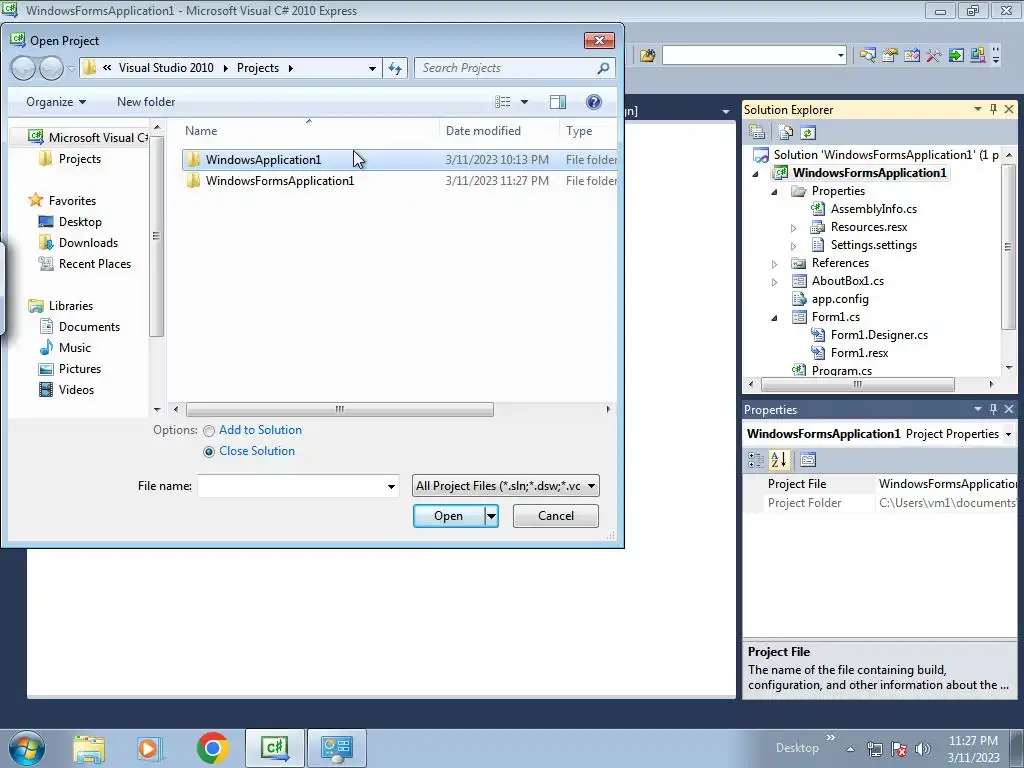This screenshot has height=768, width=1024.
Task: Pin the Properties panel
Action: (993, 409)
